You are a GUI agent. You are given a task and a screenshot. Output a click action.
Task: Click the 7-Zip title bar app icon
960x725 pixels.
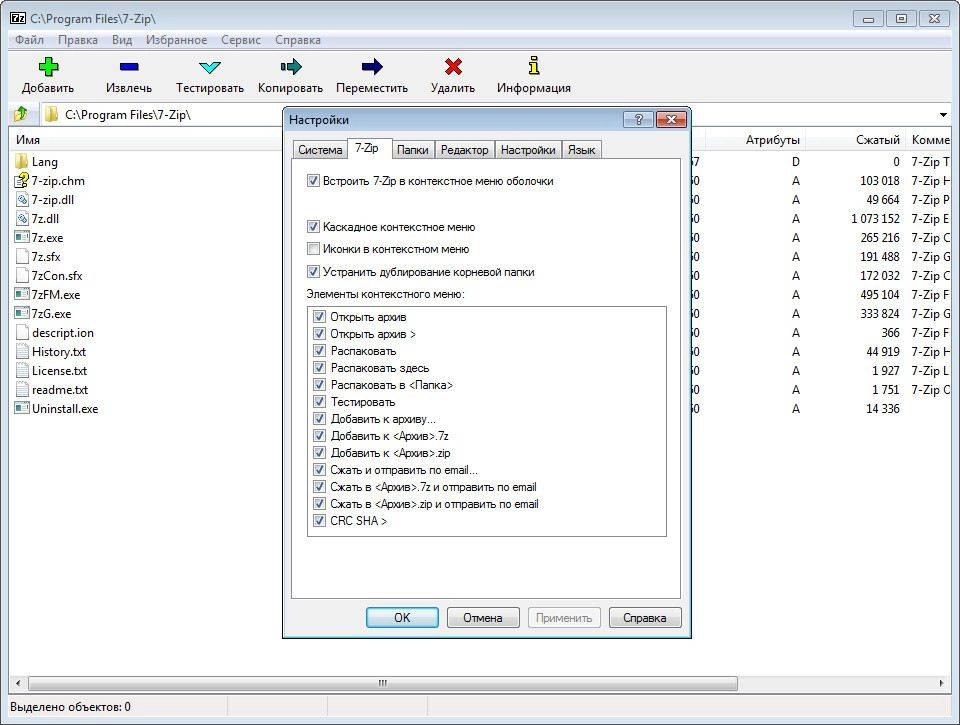tap(18, 18)
